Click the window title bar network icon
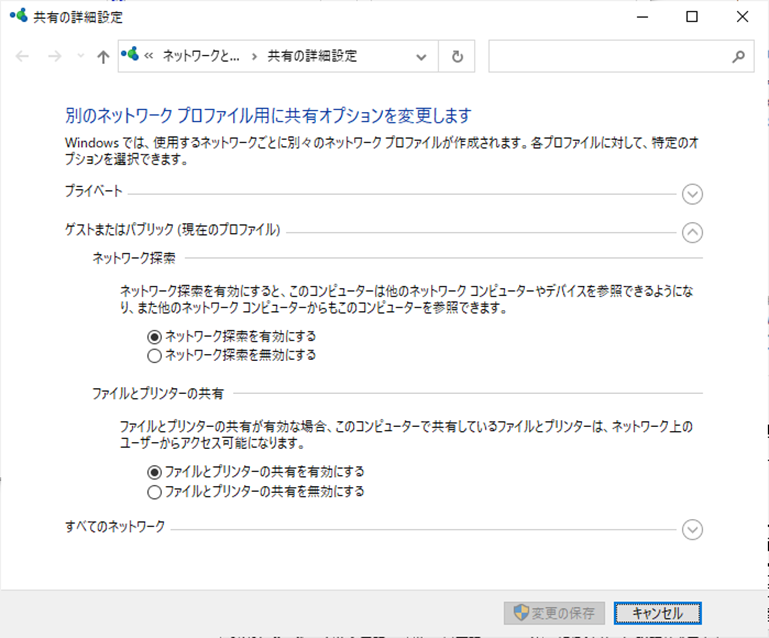 [19, 16]
